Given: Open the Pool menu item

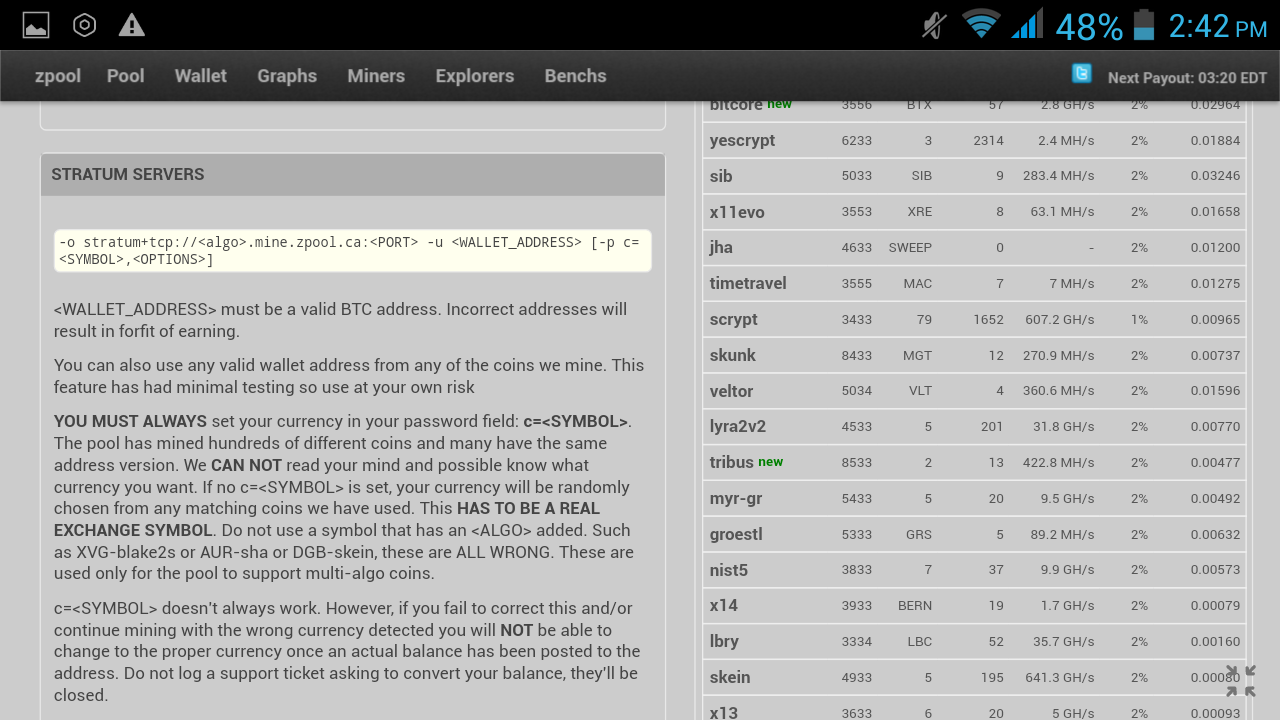Looking at the screenshot, I should [126, 76].
